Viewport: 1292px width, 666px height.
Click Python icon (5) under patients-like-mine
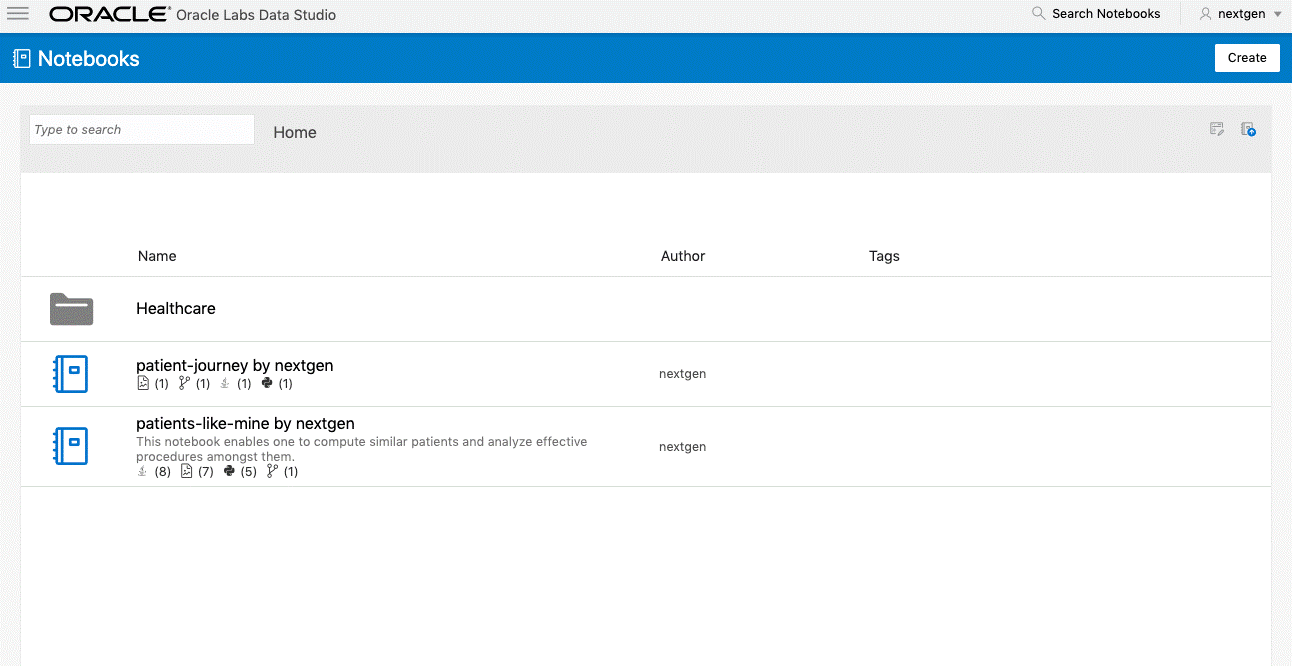tap(229, 471)
